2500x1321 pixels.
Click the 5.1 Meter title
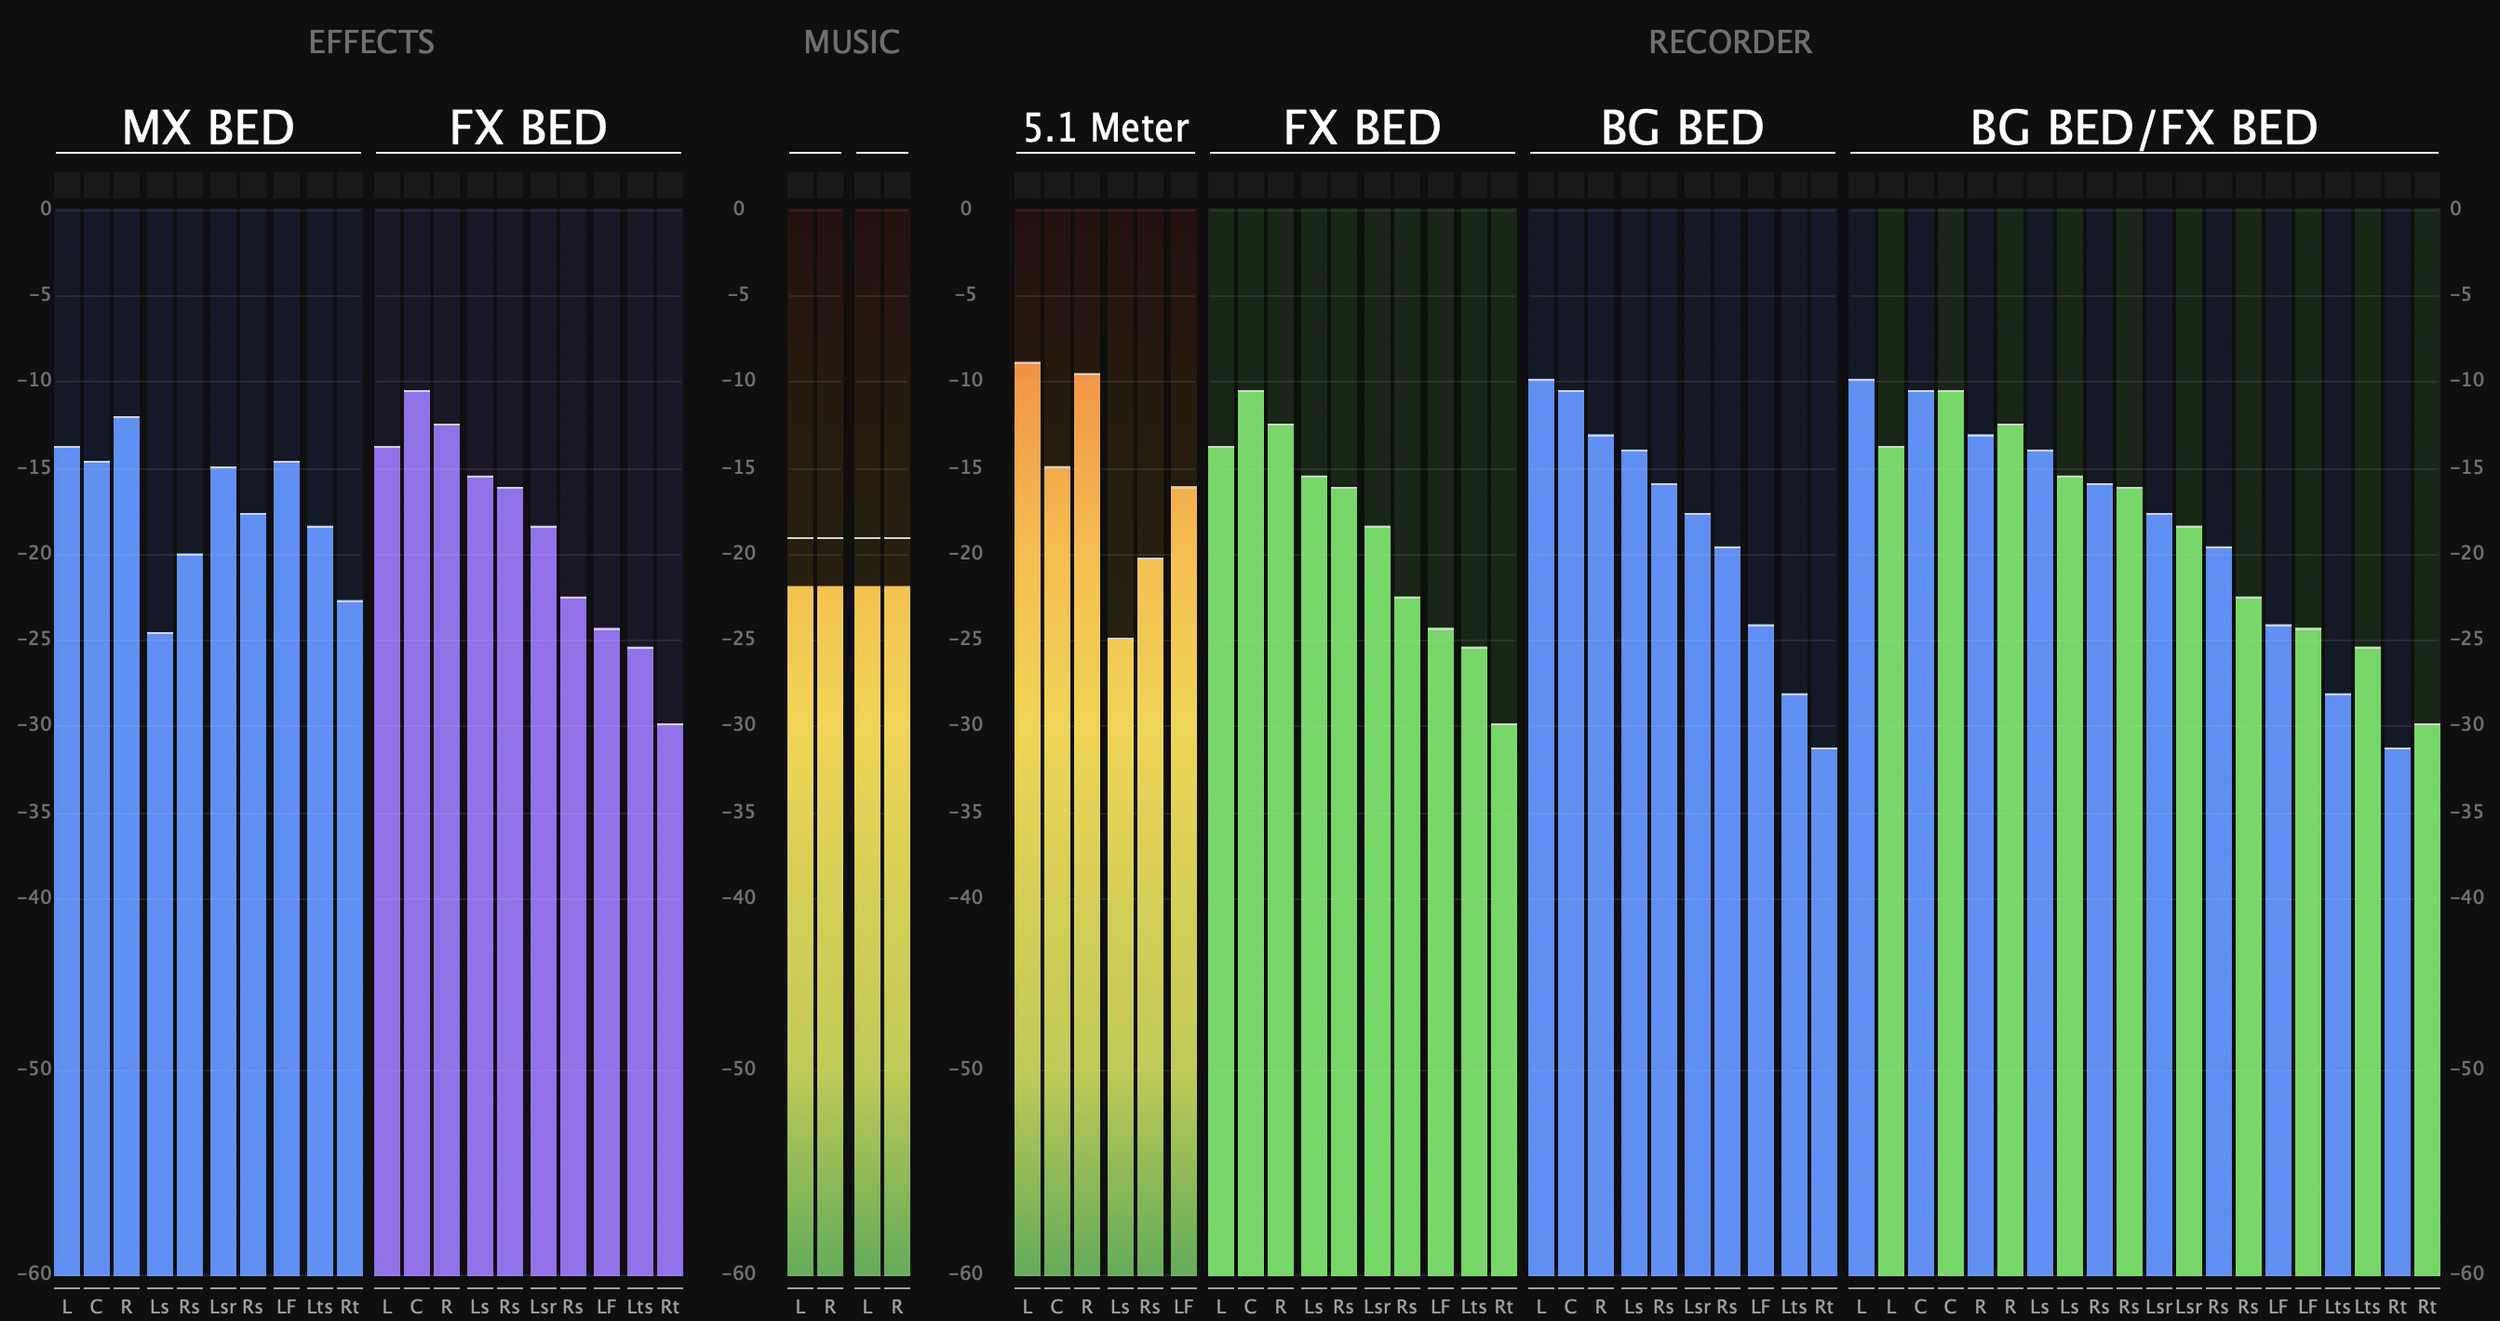pyautogui.click(x=1106, y=128)
